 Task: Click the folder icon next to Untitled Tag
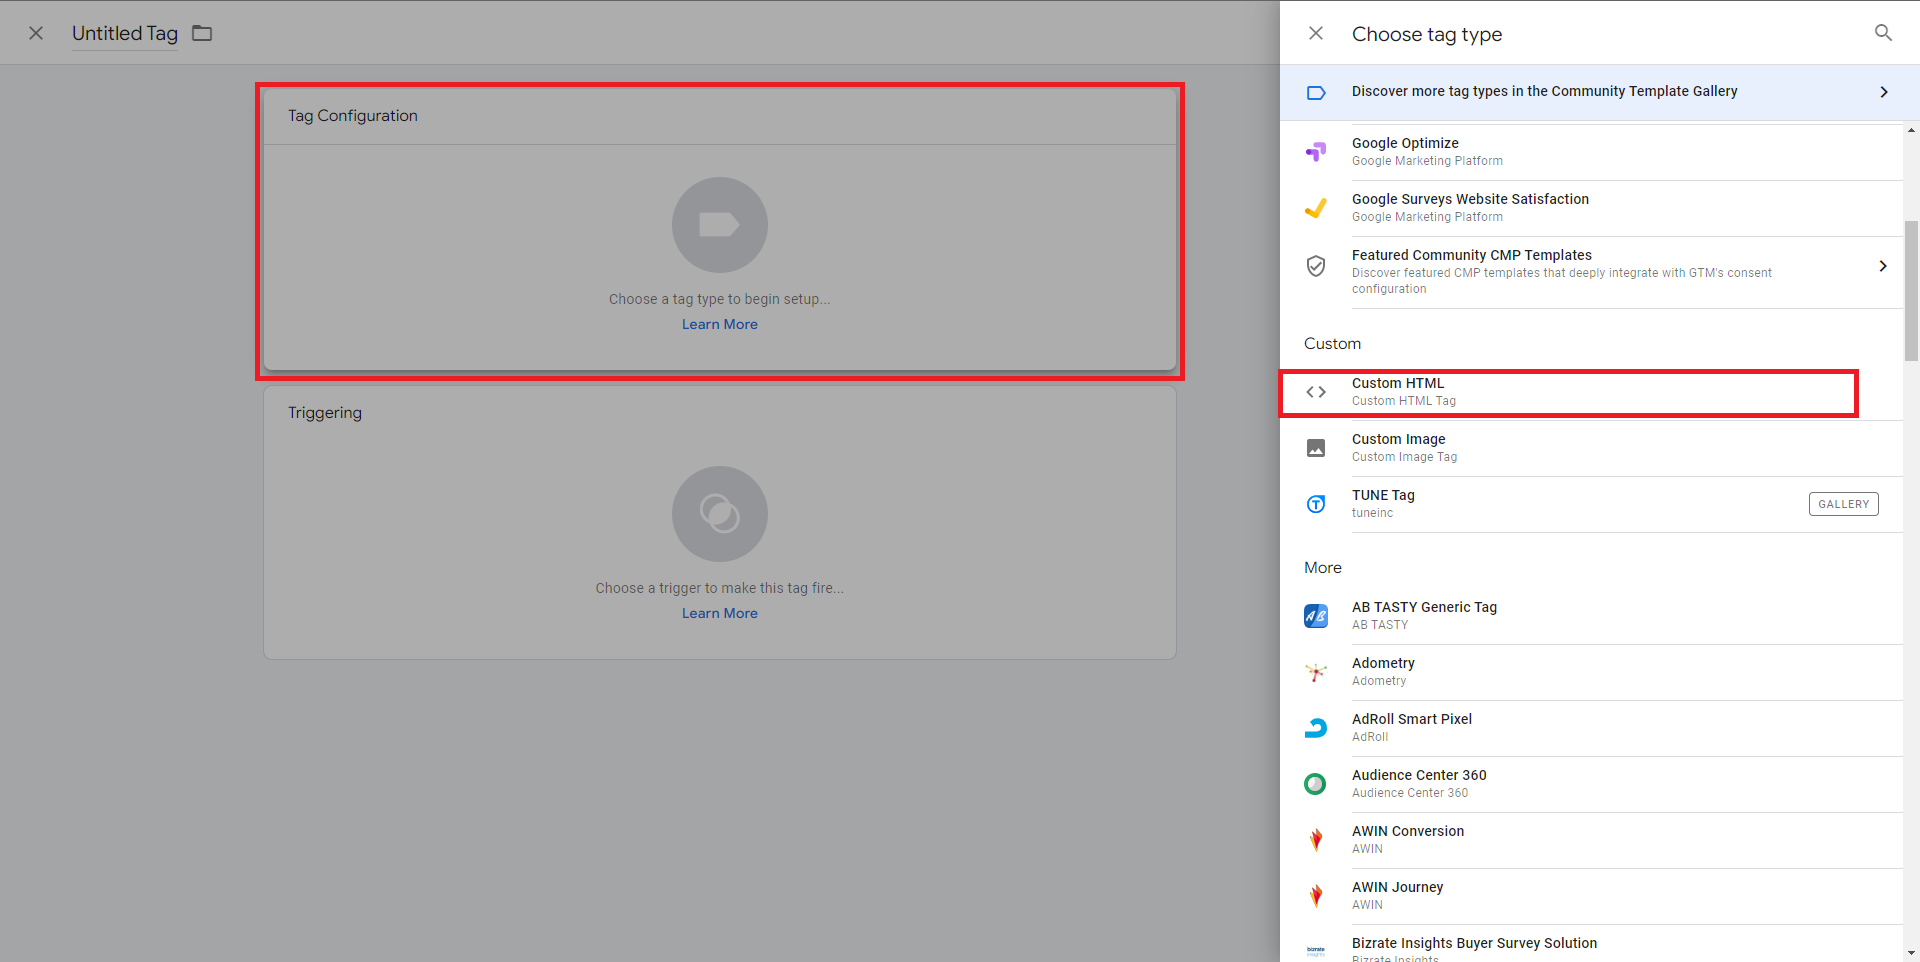202,33
